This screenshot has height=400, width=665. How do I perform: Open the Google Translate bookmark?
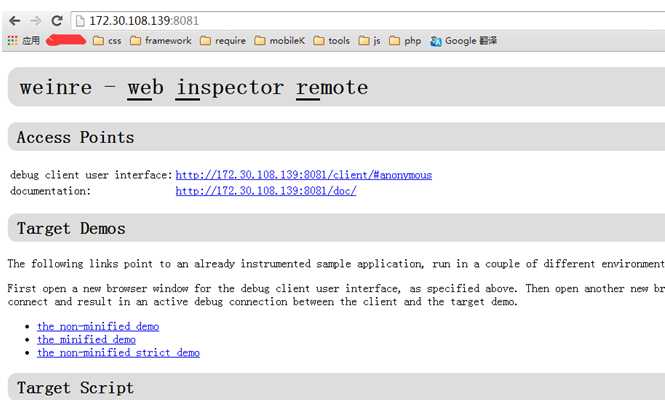[464, 41]
